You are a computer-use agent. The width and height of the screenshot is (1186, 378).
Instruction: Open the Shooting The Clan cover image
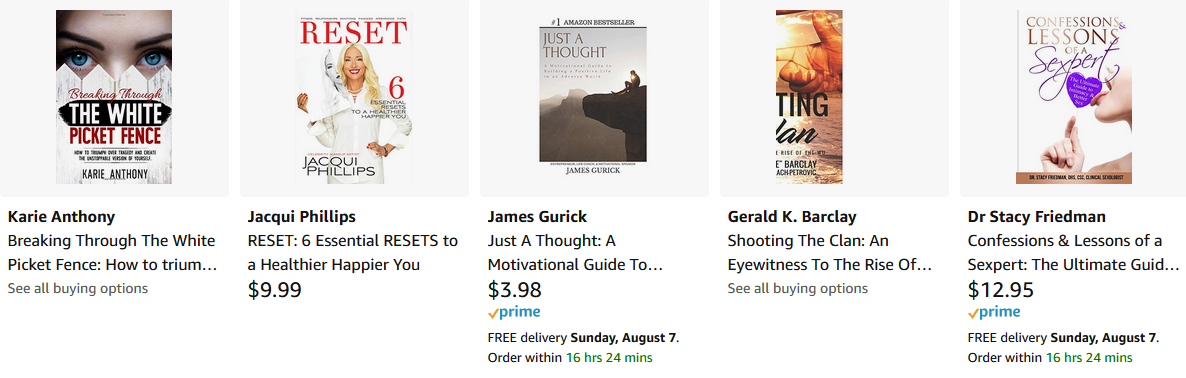[809, 97]
